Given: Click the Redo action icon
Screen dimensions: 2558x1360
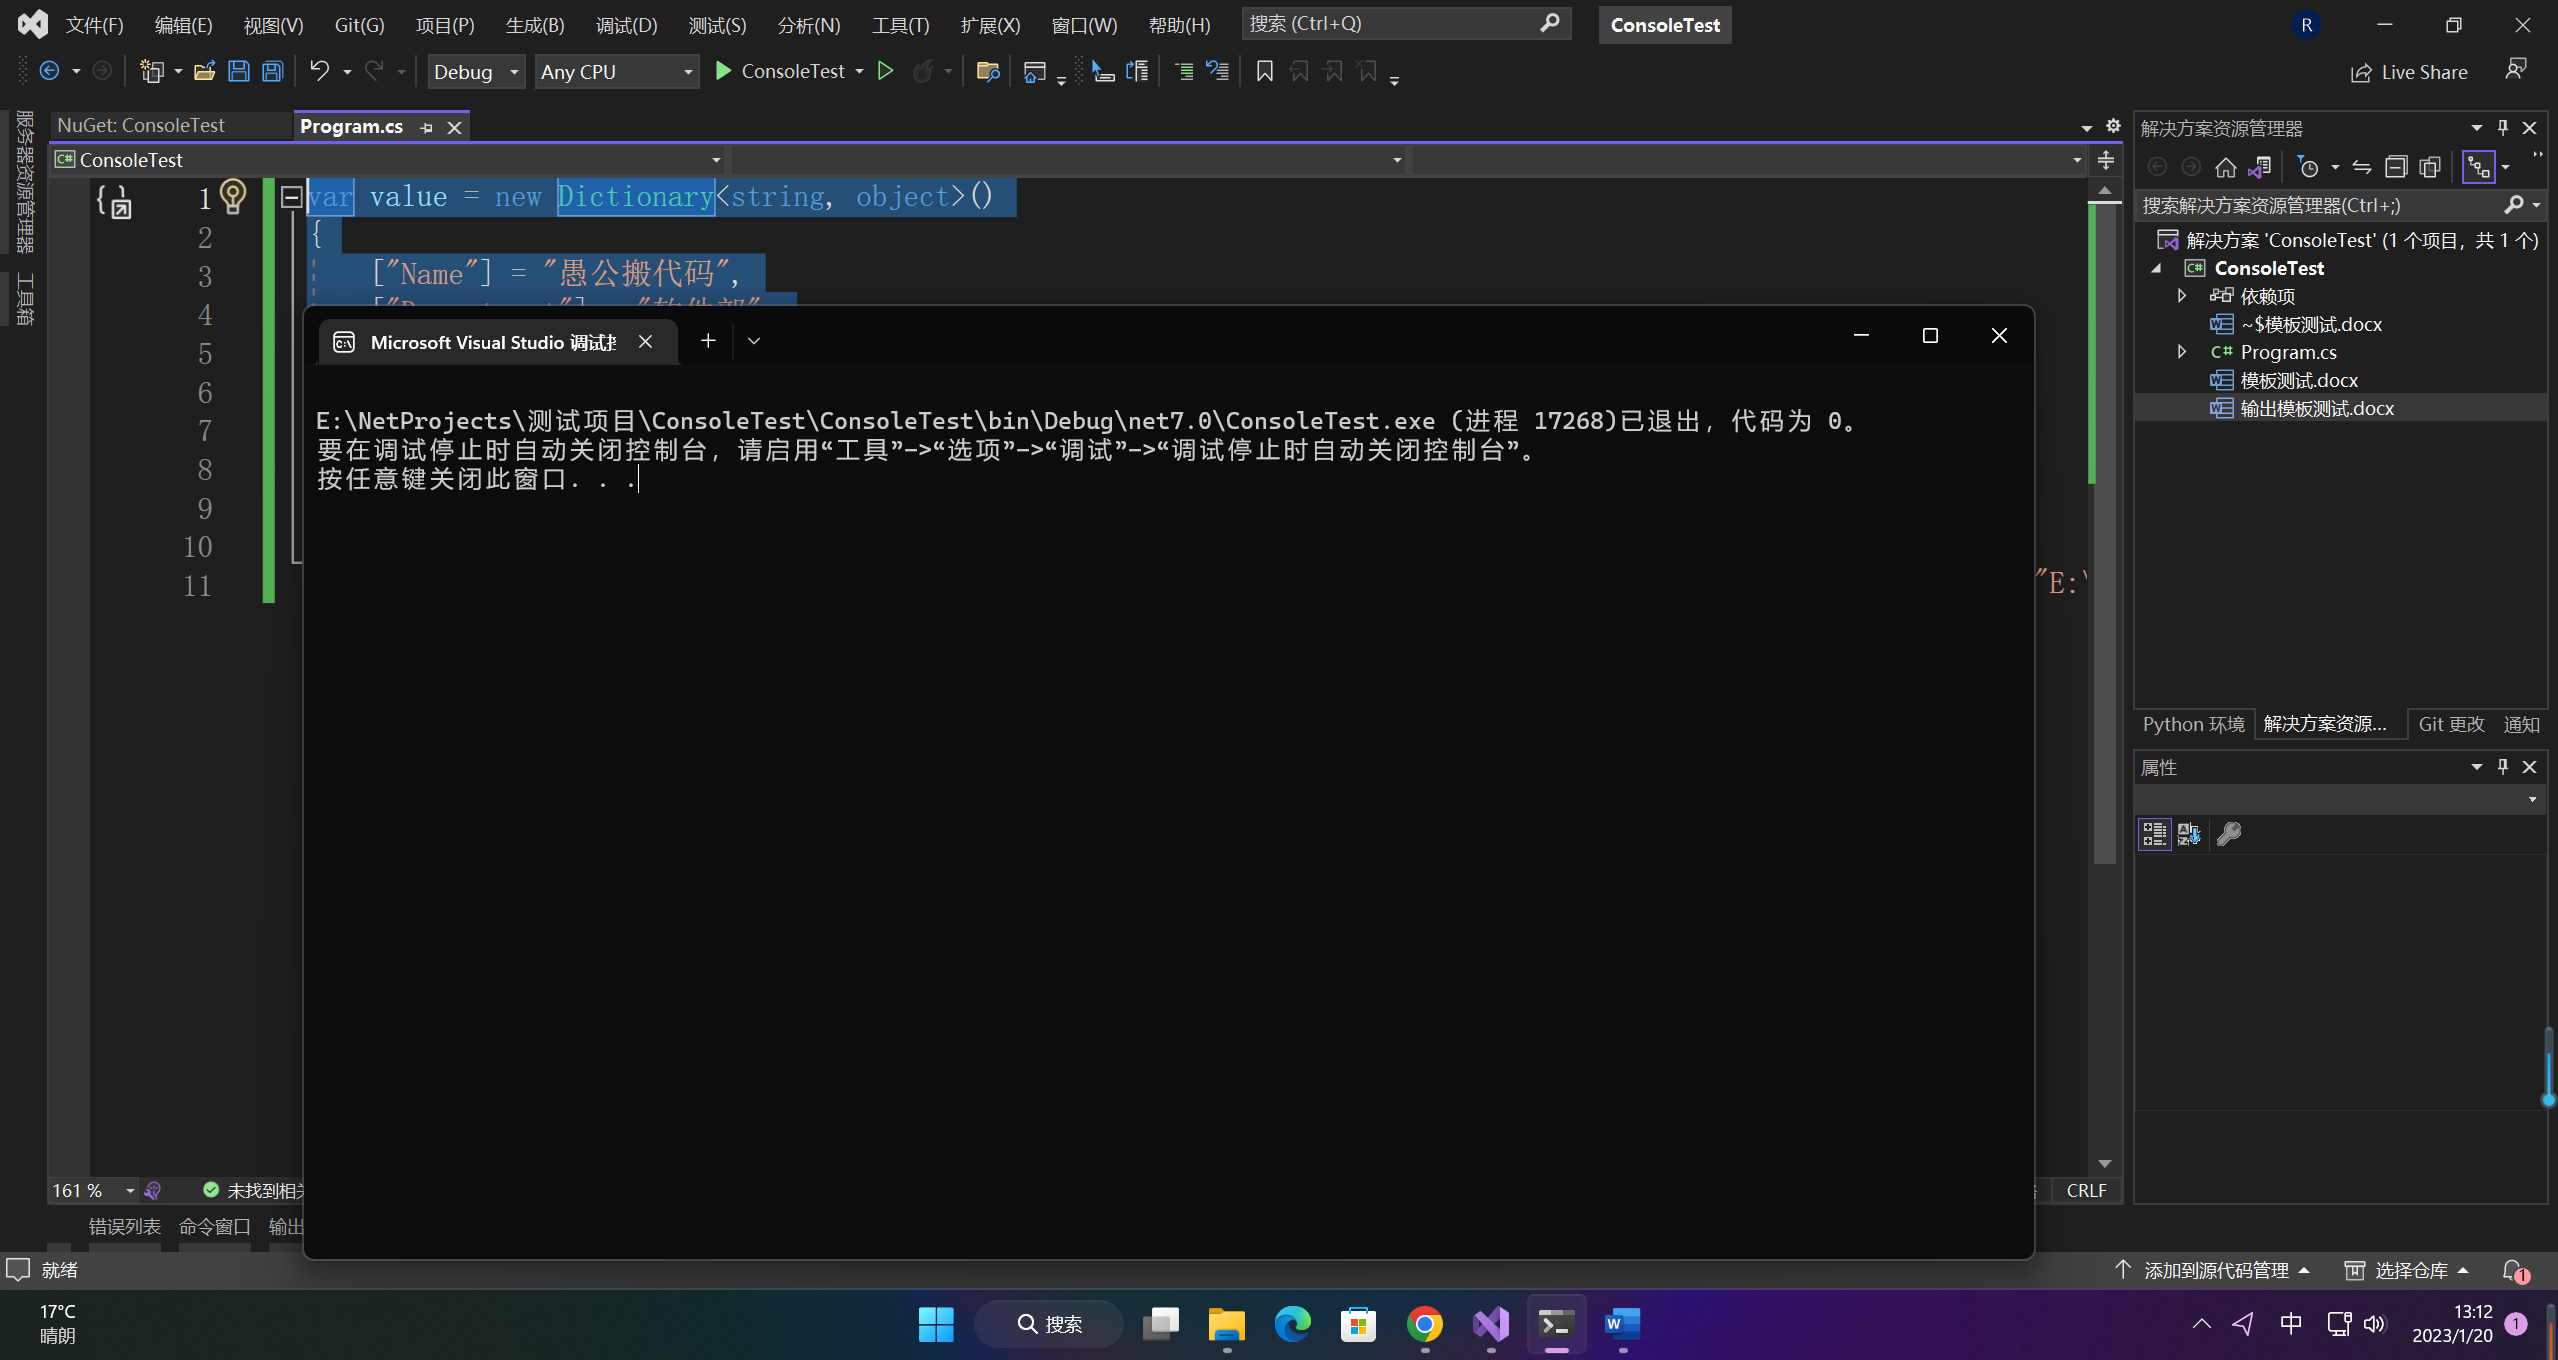Looking at the screenshot, I should (x=372, y=71).
